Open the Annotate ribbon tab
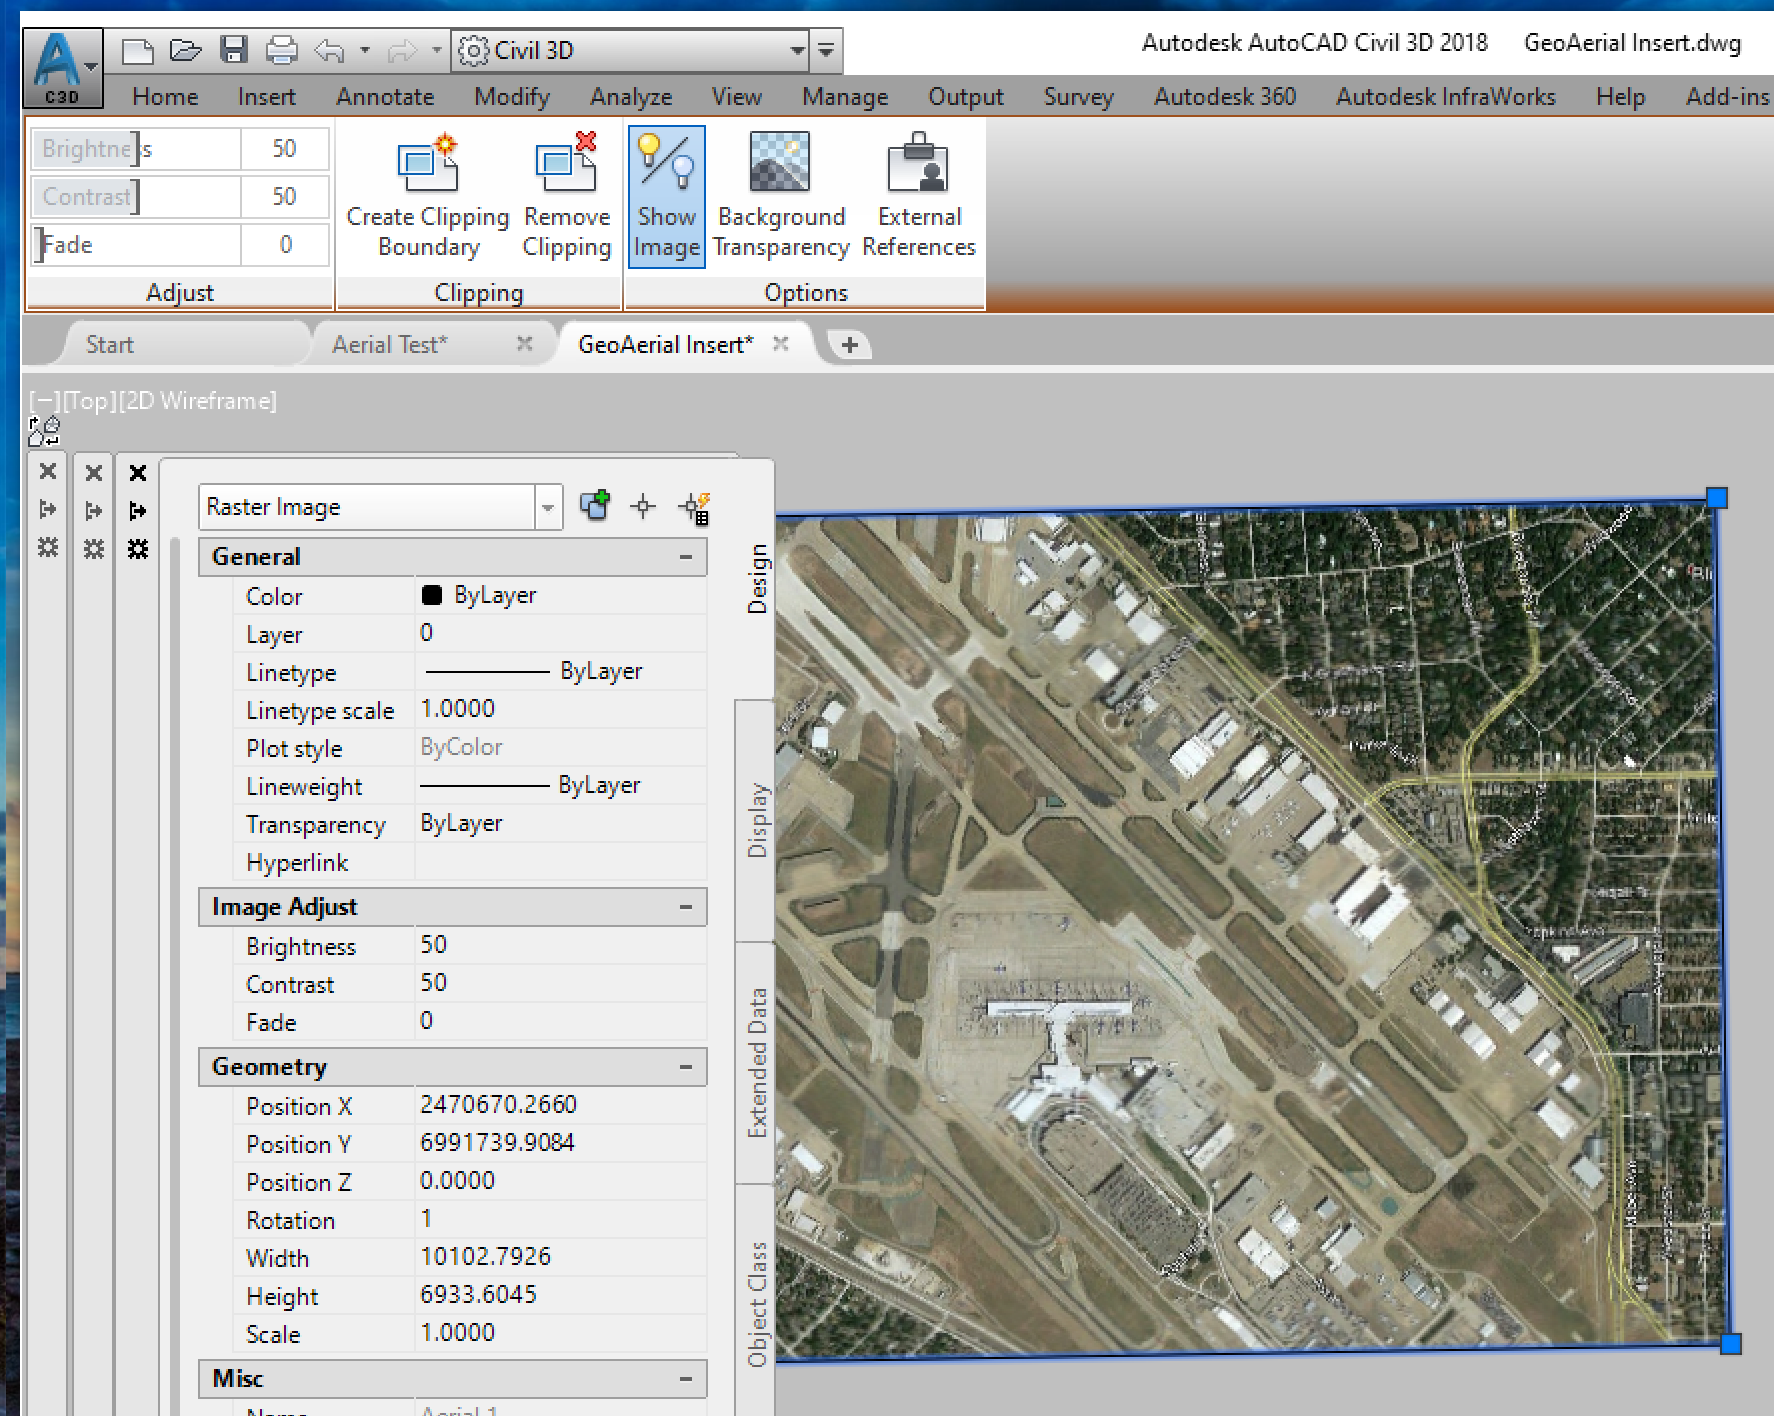Image resolution: width=1774 pixels, height=1416 pixels. [x=385, y=97]
